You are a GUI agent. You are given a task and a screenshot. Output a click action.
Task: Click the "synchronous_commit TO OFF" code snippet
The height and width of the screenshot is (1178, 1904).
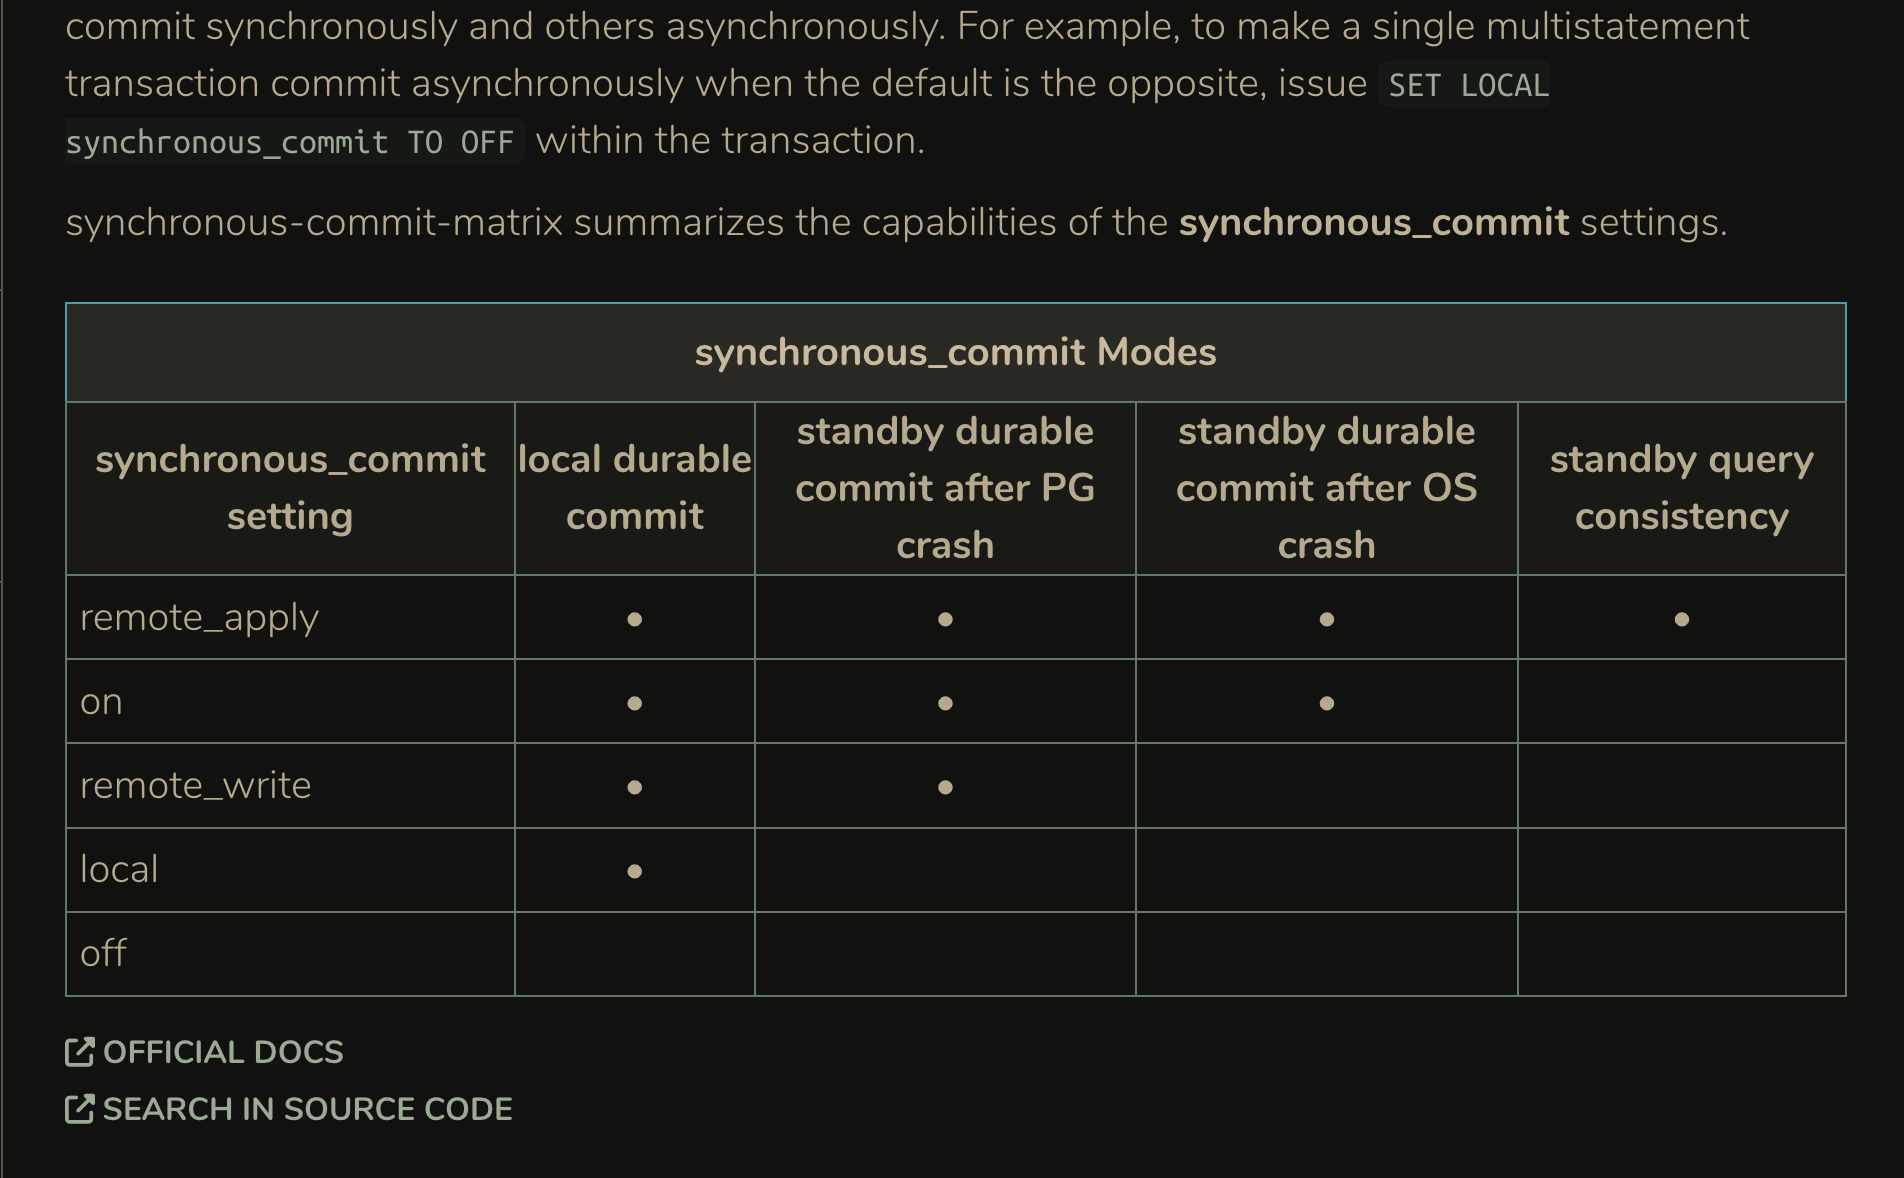(290, 142)
